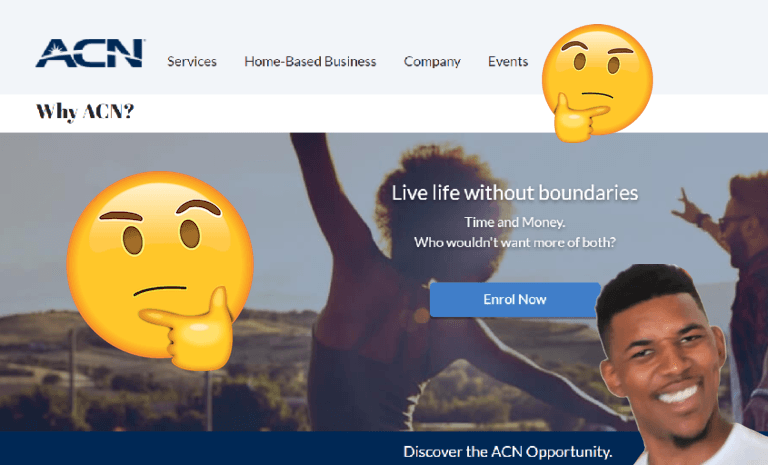Click the large thinking face emoji
This screenshot has height=465, width=768.
point(160,269)
